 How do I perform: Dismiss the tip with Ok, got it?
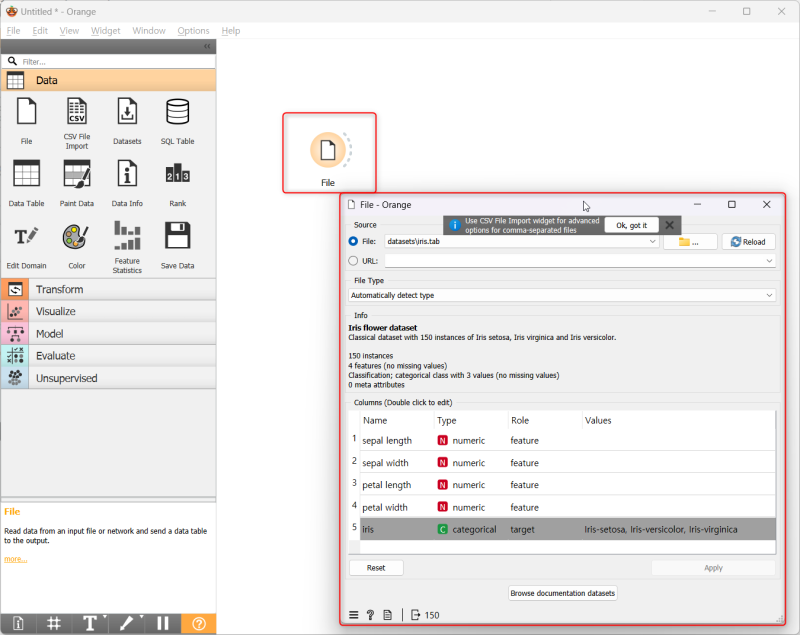[x=631, y=225]
